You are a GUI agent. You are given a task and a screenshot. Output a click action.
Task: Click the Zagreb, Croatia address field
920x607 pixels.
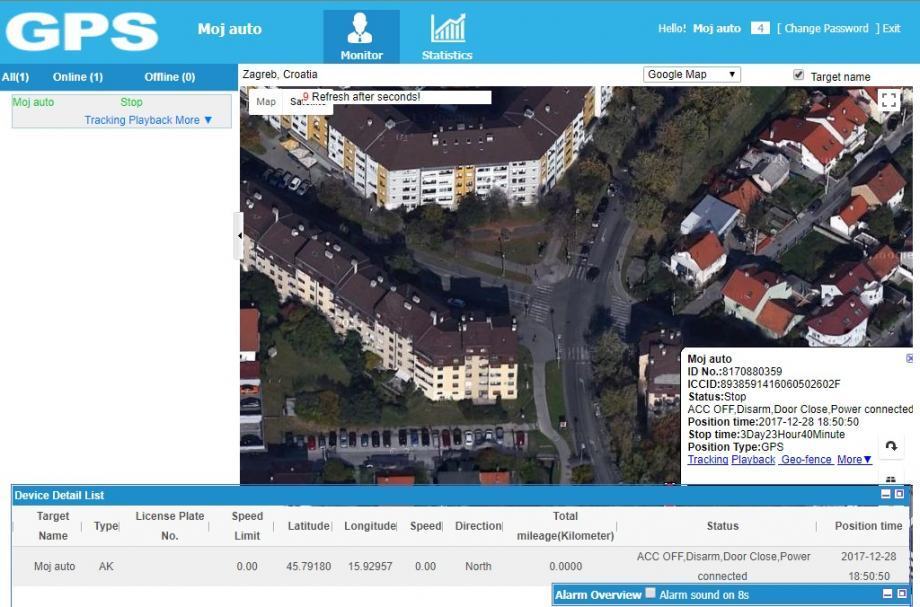pos(280,75)
